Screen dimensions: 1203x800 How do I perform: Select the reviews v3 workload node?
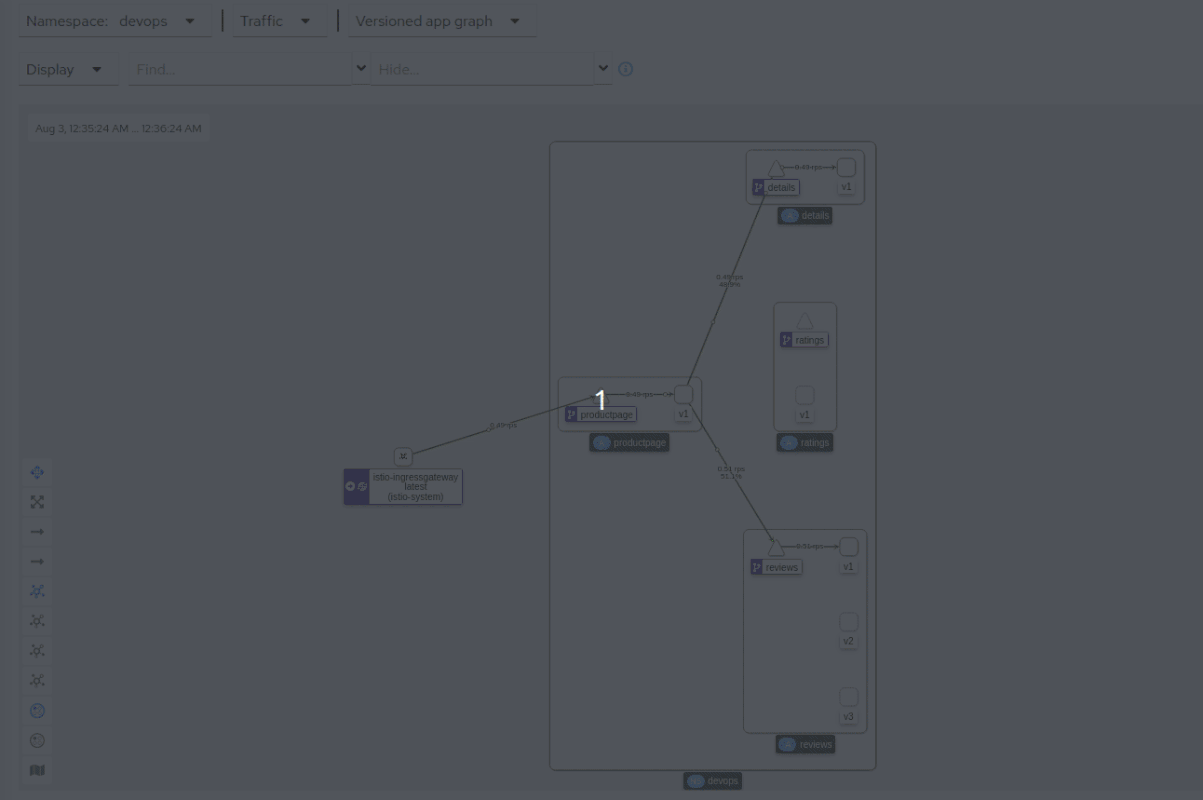(848, 697)
